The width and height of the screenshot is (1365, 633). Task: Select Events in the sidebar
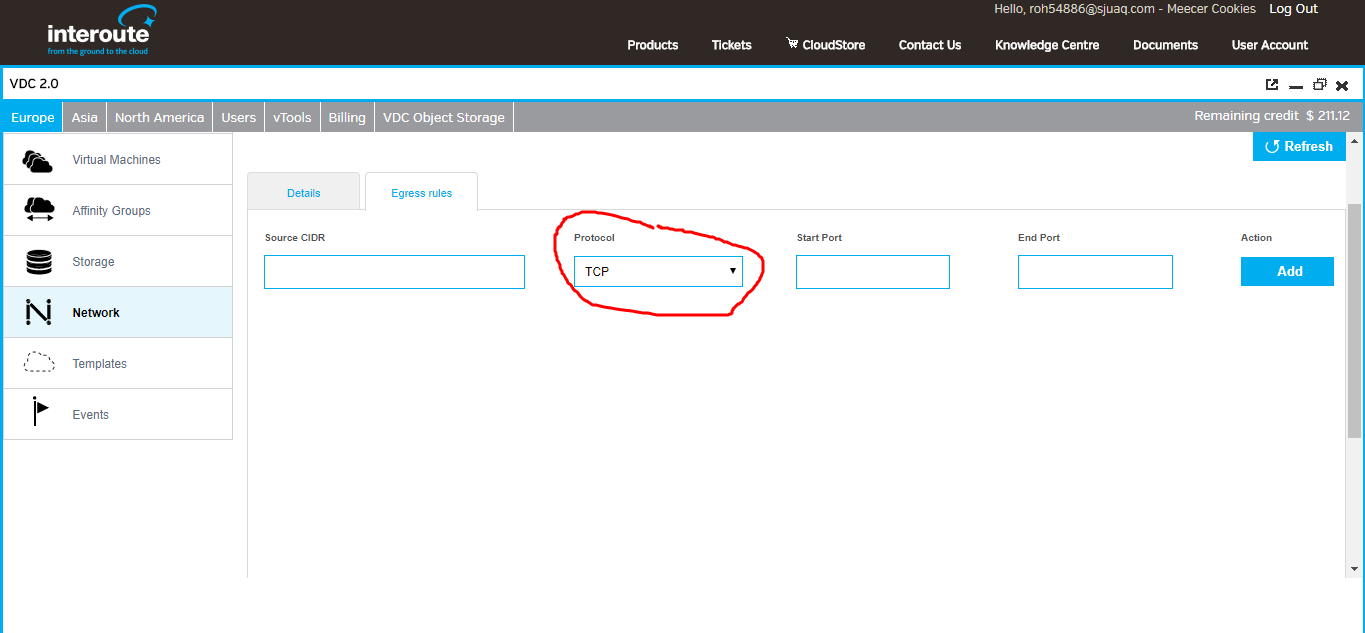pyautogui.click(x=118, y=415)
